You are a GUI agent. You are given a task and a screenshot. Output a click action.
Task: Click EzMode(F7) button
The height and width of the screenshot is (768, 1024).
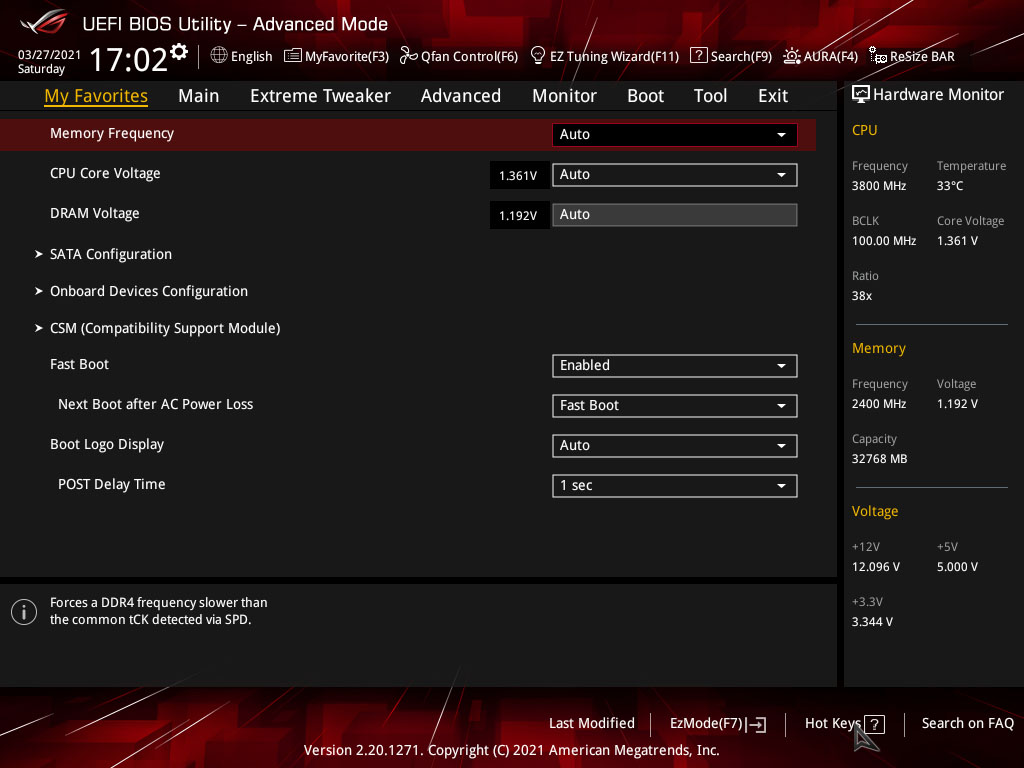[718, 724]
